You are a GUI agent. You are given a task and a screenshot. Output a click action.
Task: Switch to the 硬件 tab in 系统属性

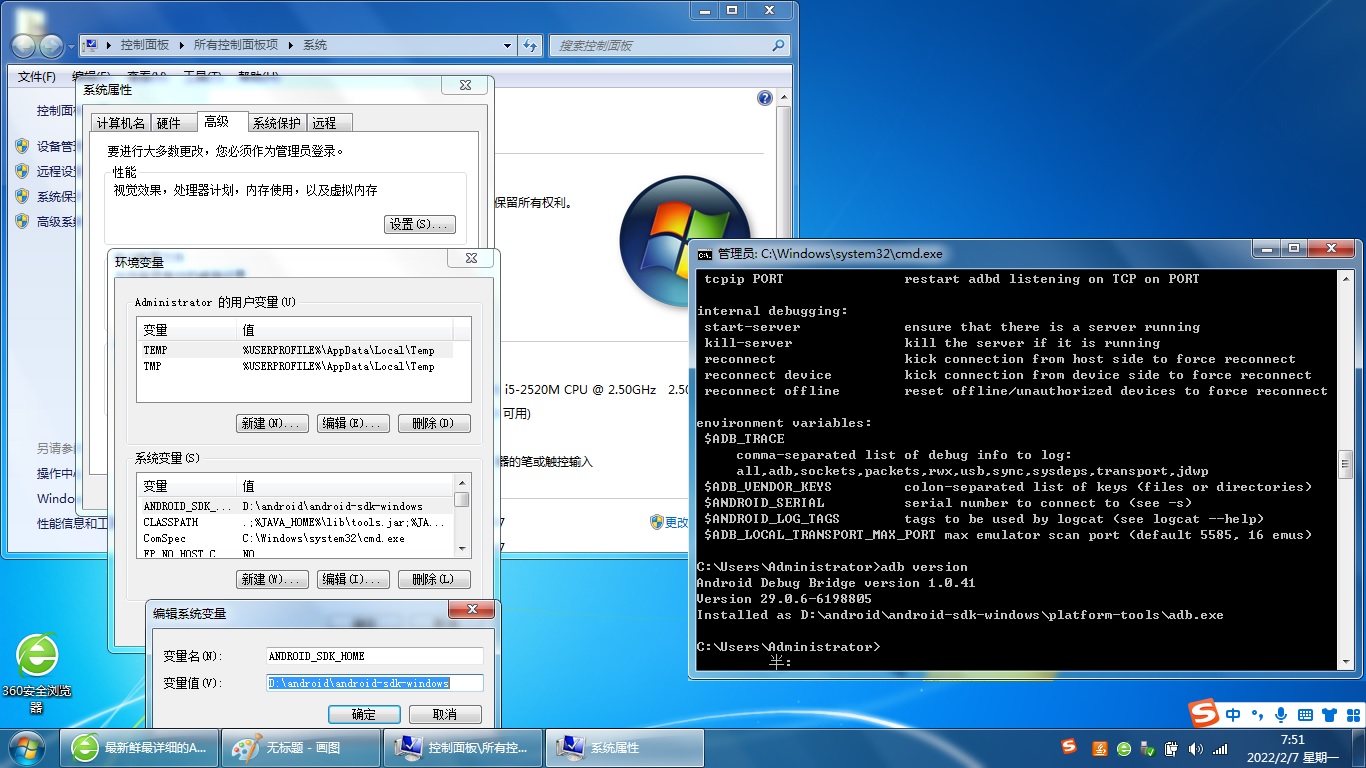tap(172, 122)
